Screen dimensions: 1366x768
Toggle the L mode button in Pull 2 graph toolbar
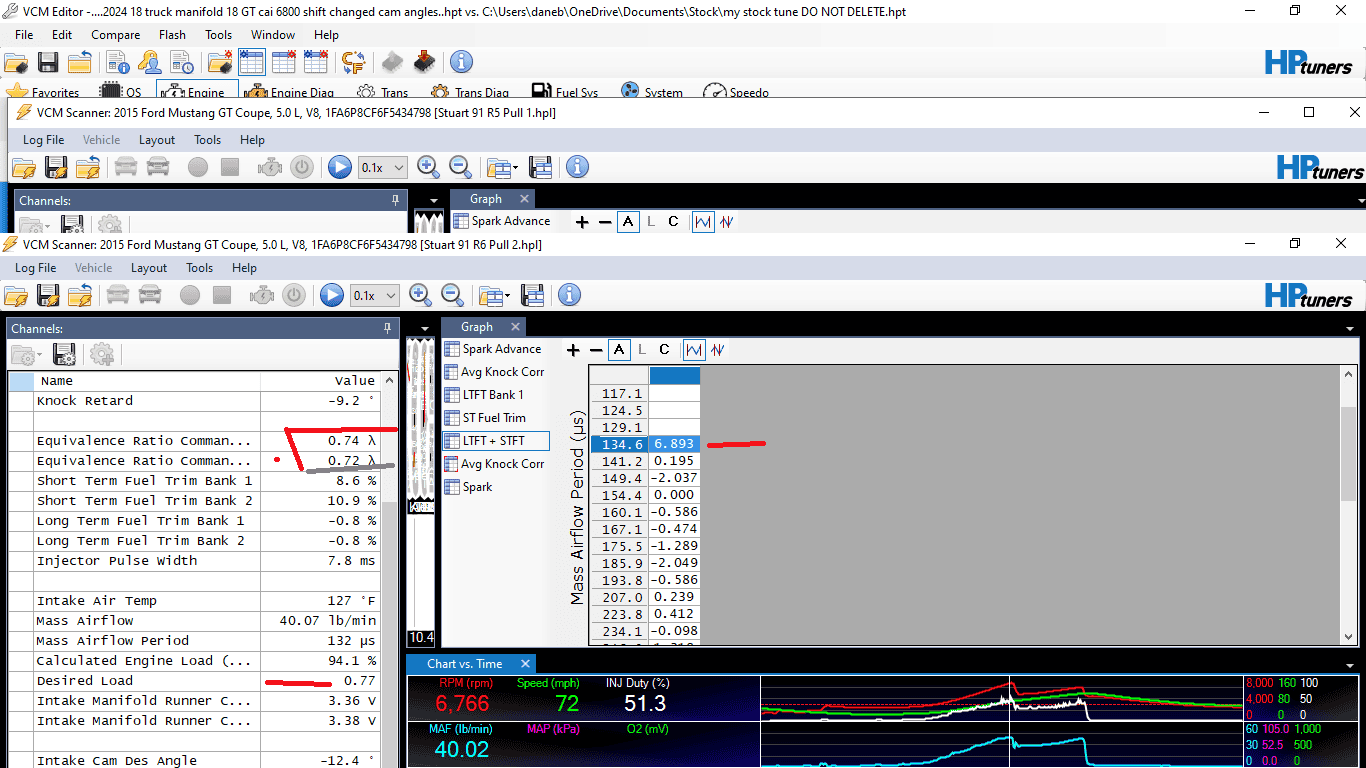pos(642,350)
